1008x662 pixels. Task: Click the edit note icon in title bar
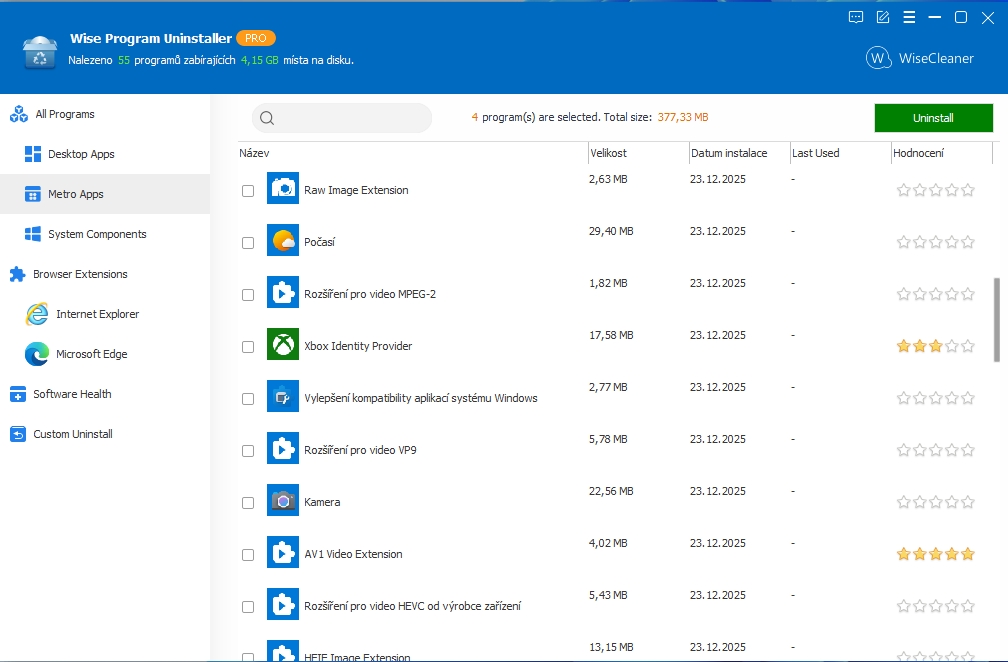click(883, 17)
